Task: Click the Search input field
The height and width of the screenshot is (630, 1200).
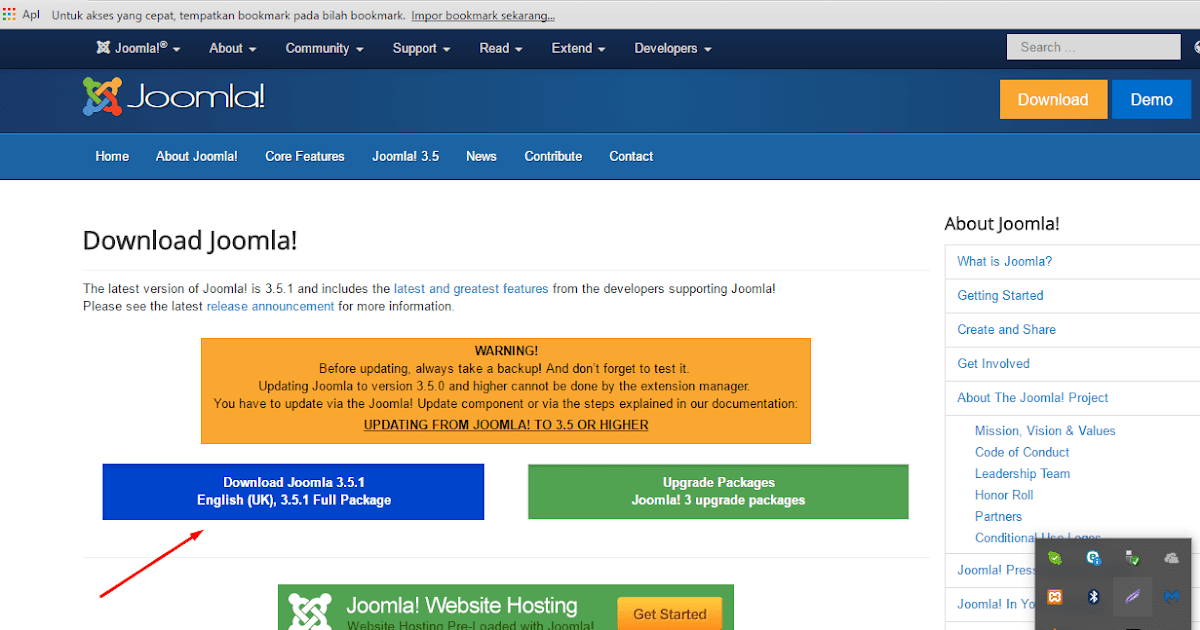Action: tap(1094, 47)
